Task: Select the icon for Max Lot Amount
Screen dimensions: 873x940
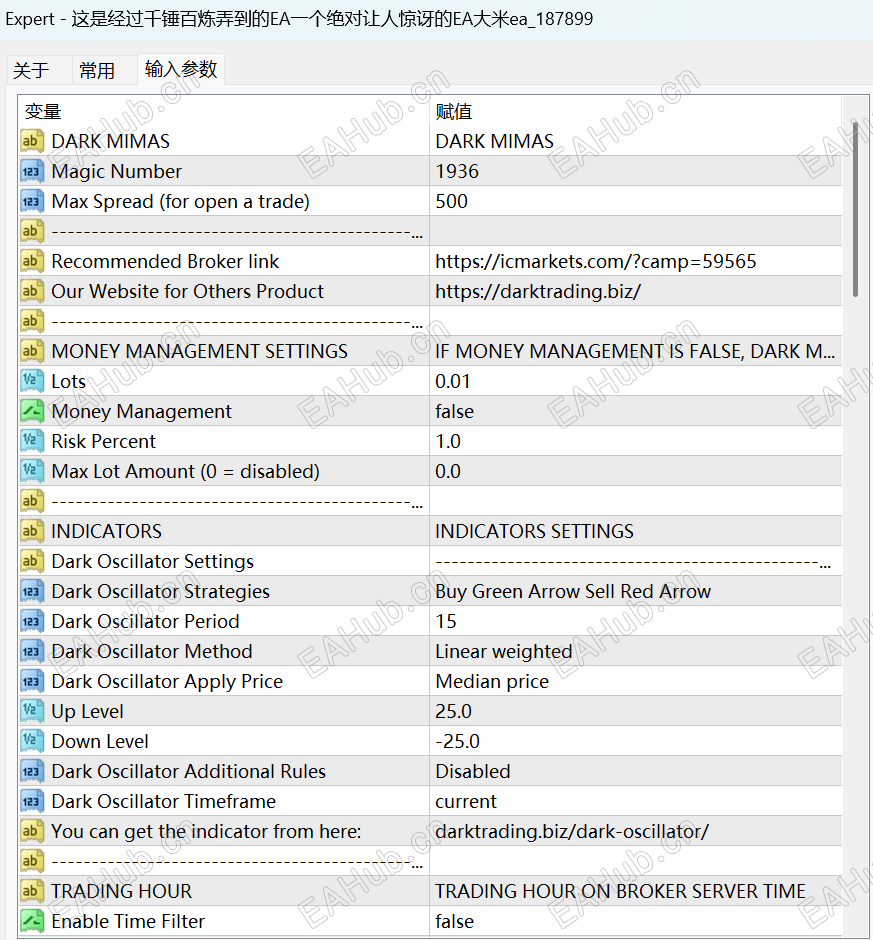Action: click(x=32, y=471)
